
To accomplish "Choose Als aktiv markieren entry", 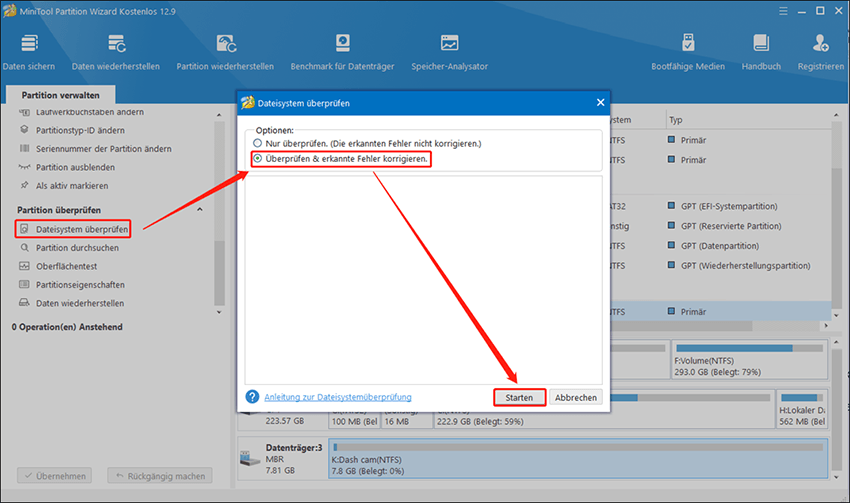I will (x=72, y=185).
